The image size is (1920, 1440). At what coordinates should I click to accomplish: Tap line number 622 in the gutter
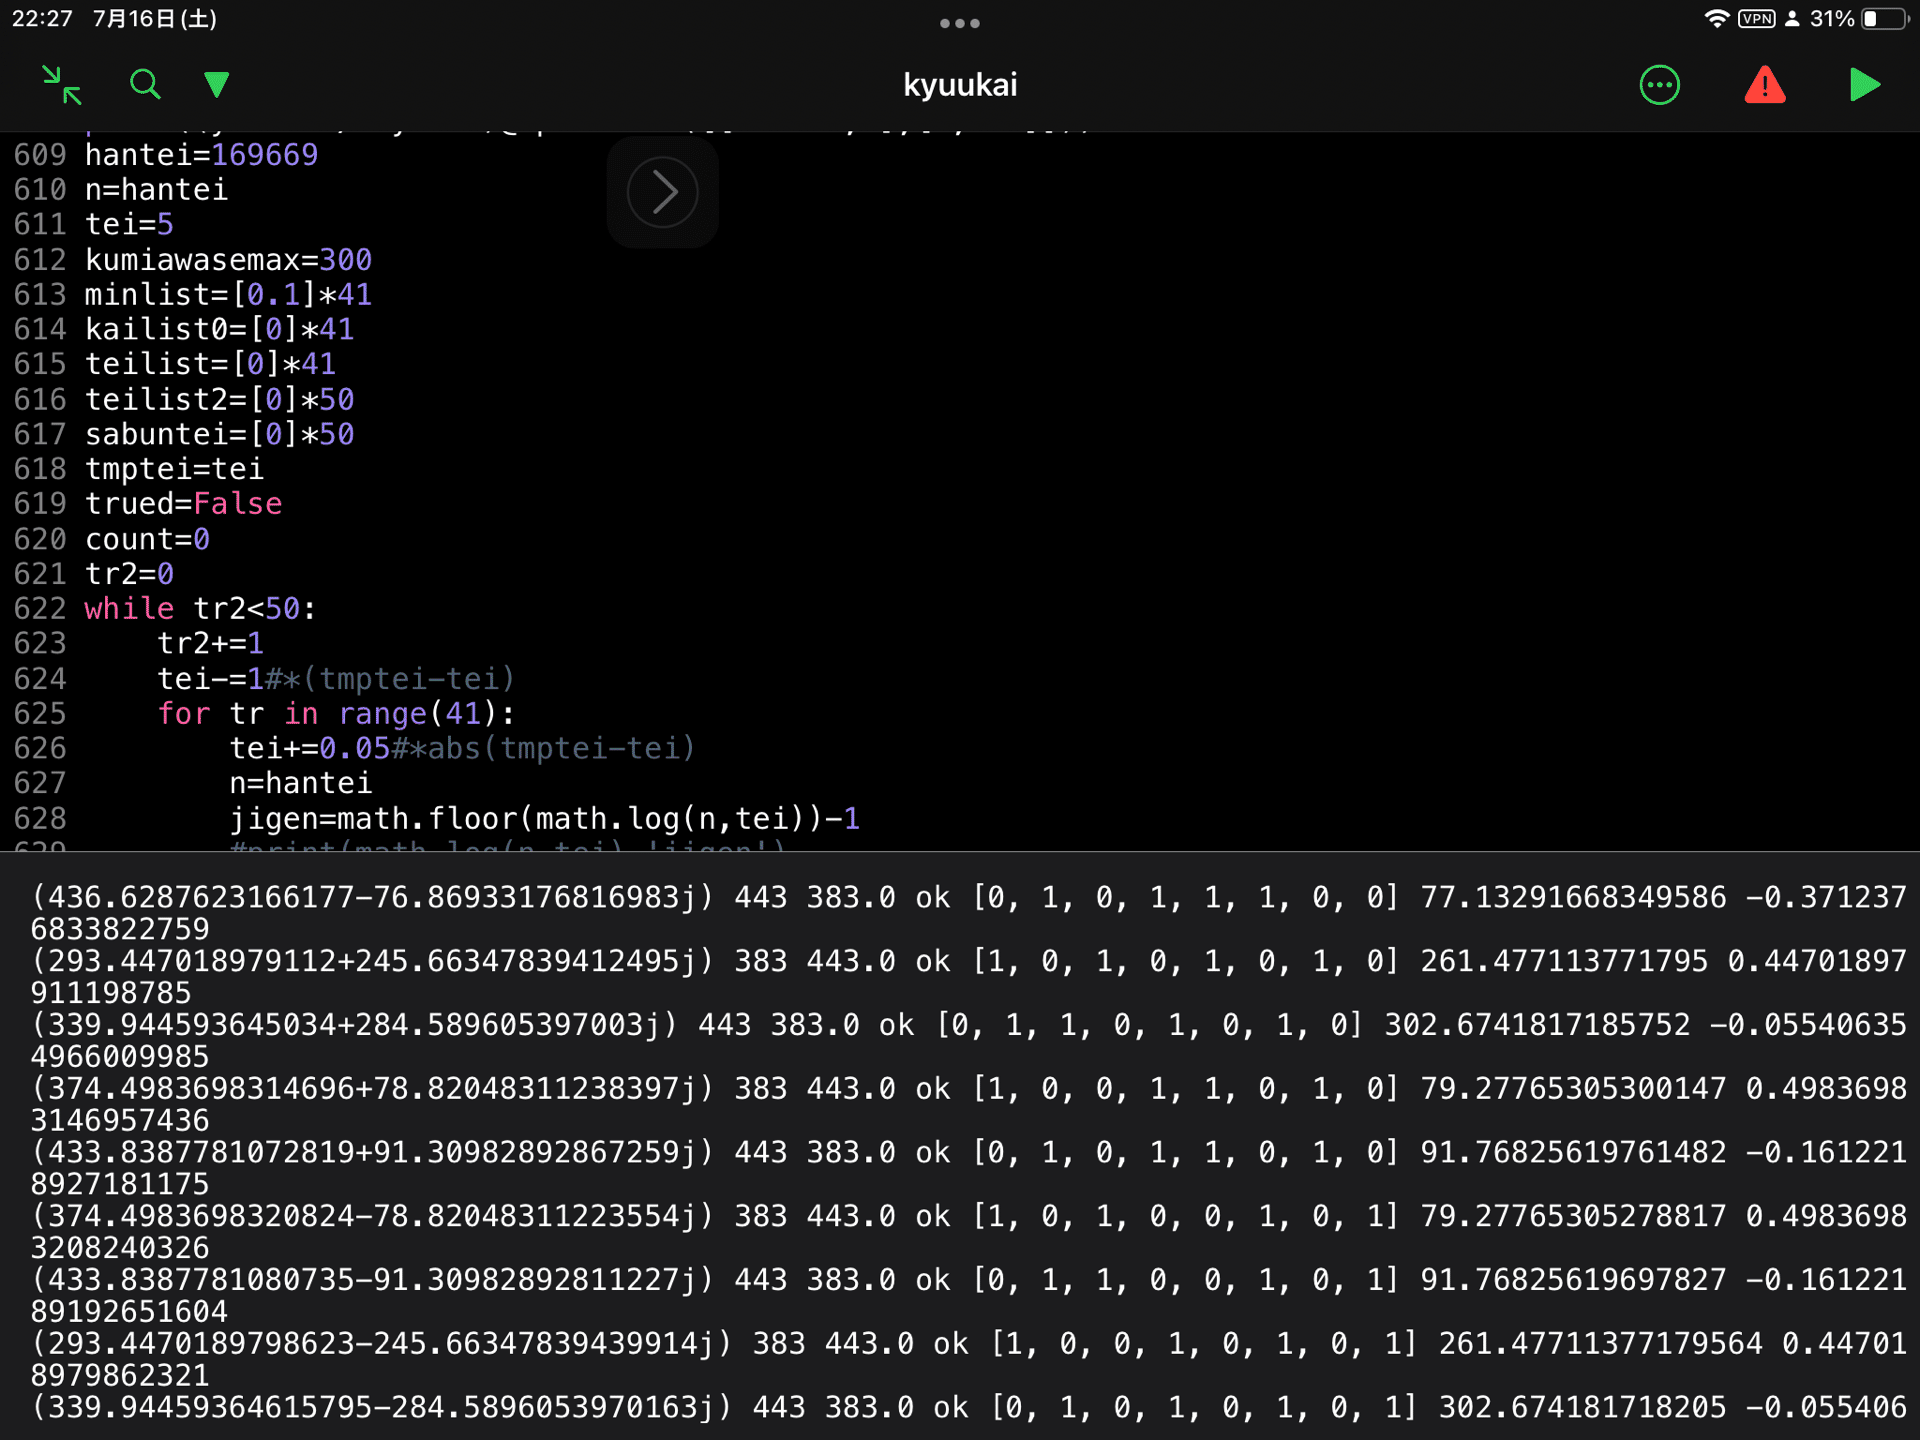coord(40,609)
